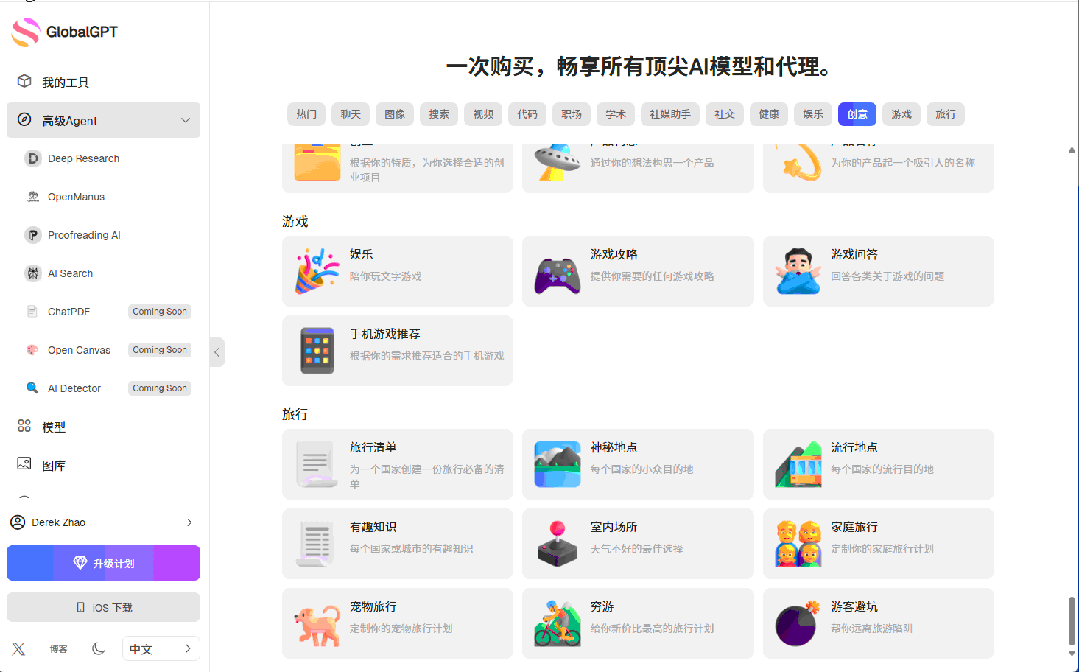Open the 模型 models section

point(54,426)
